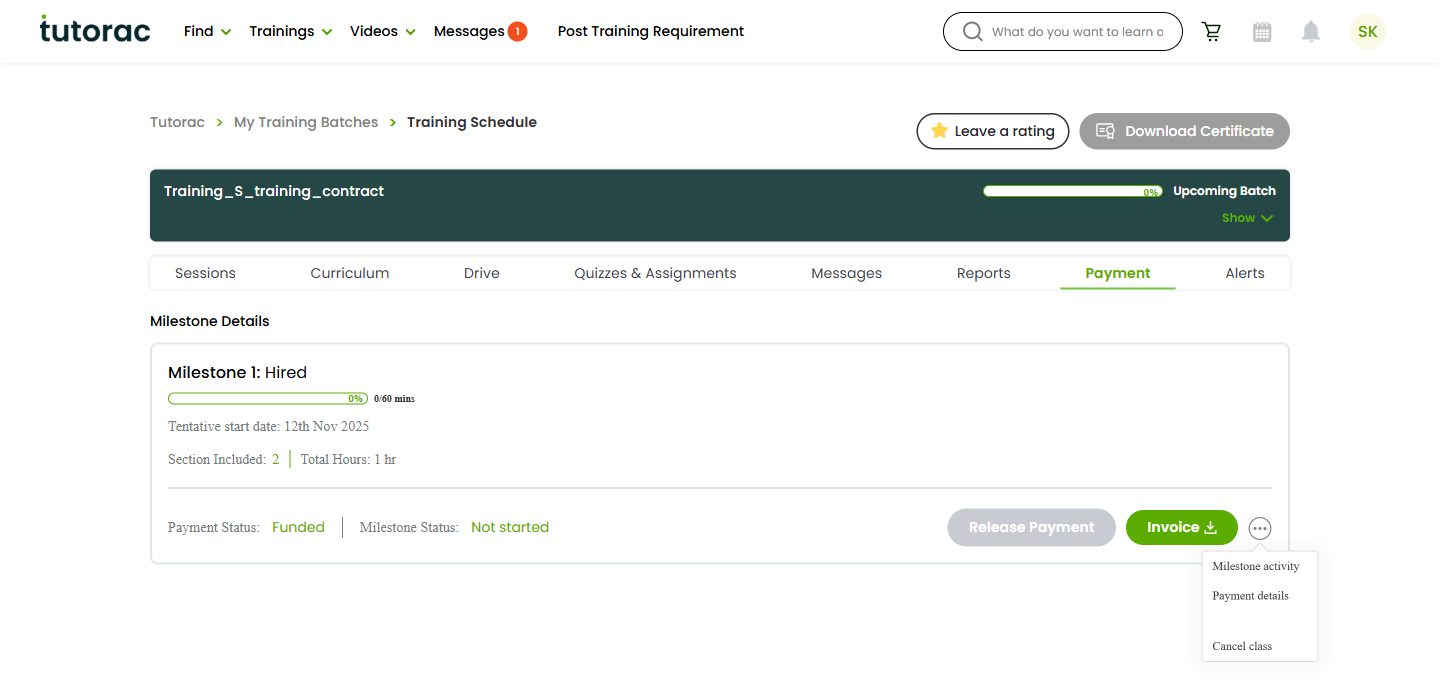Click the Milestone 1: Hired heading

click(238, 372)
